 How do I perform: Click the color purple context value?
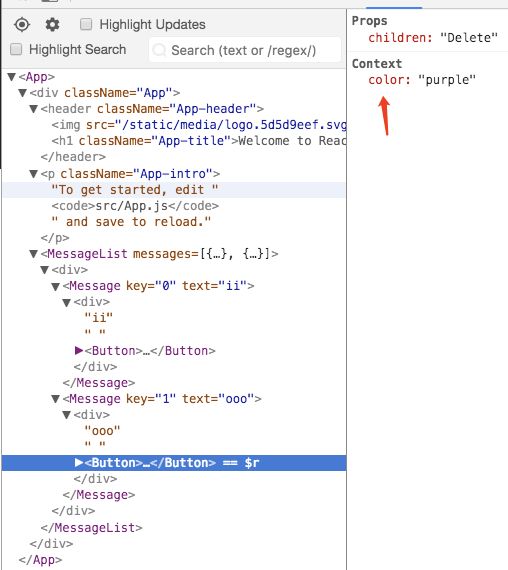pyautogui.click(x=447, y=80)
